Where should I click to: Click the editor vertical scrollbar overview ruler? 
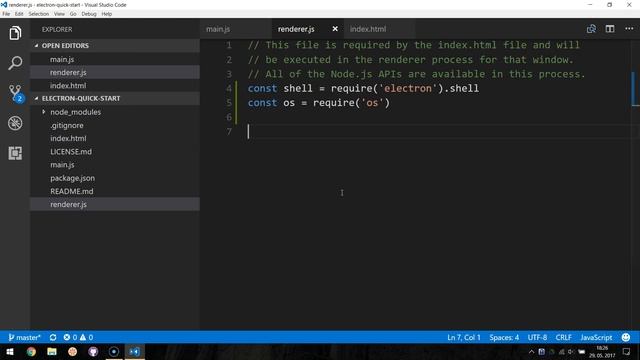coord(635,184)
